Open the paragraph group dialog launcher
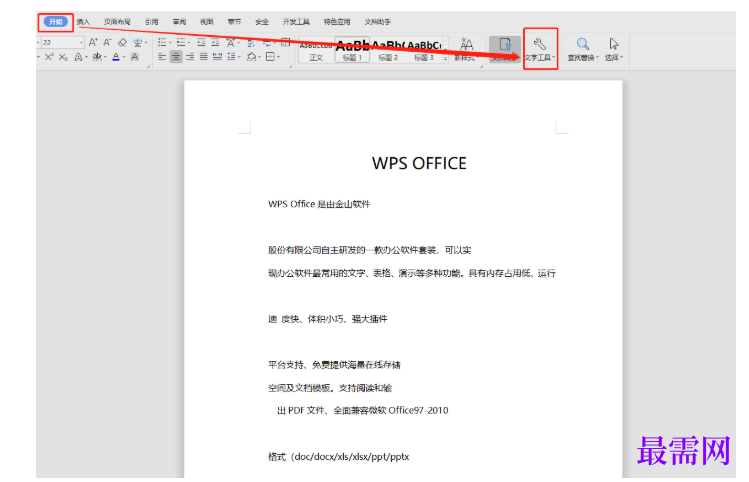The width and height of the screenshot is (749, 482). click(x=290, y=66)
